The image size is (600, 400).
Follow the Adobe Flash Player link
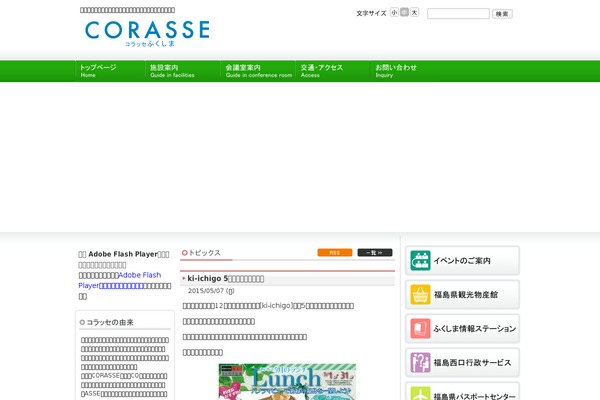click(x=120, y=280)
